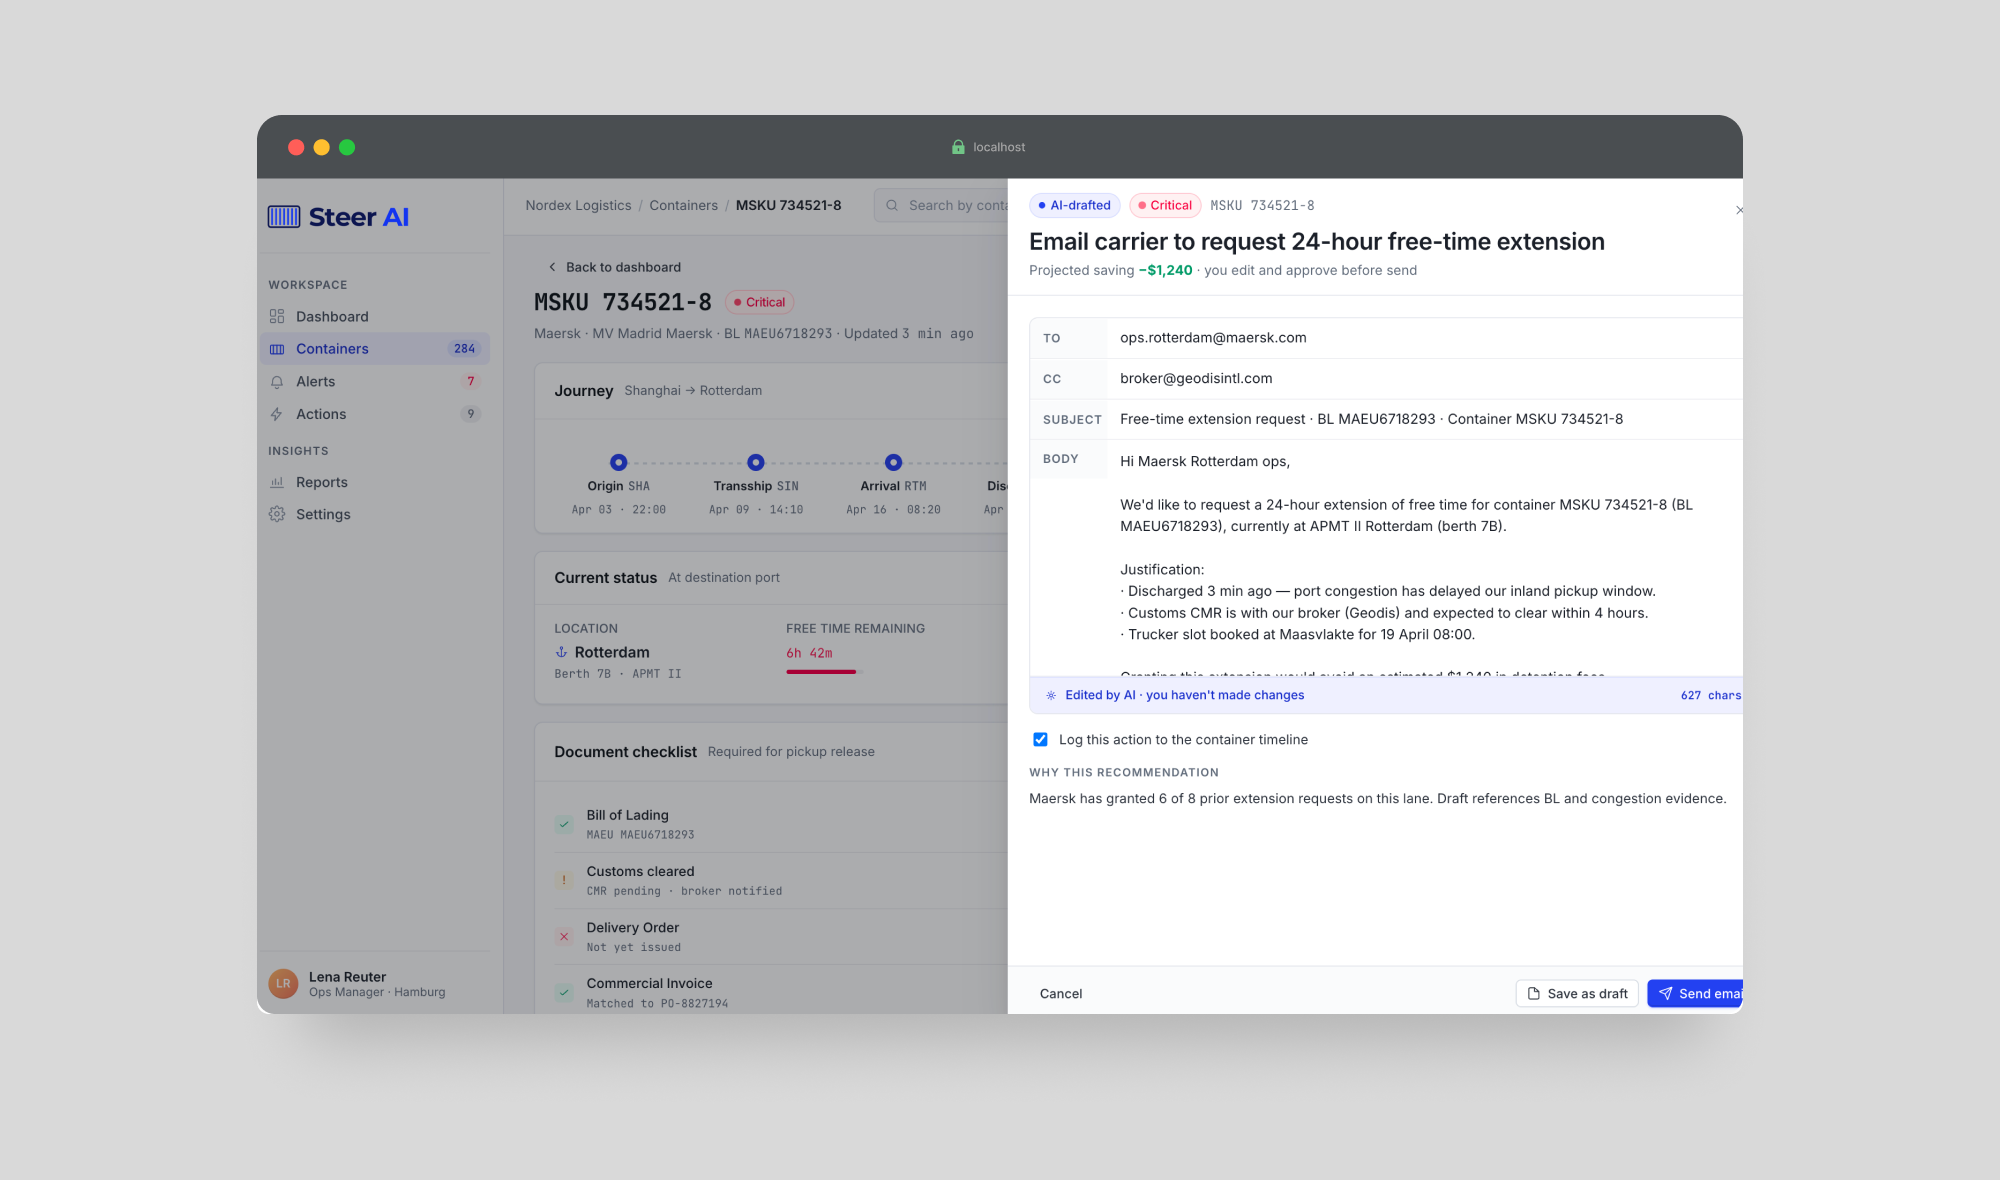Screen dimensions: 2000x1180
Task: Click the Customs cleared warning icon
Action: [564, 880]
